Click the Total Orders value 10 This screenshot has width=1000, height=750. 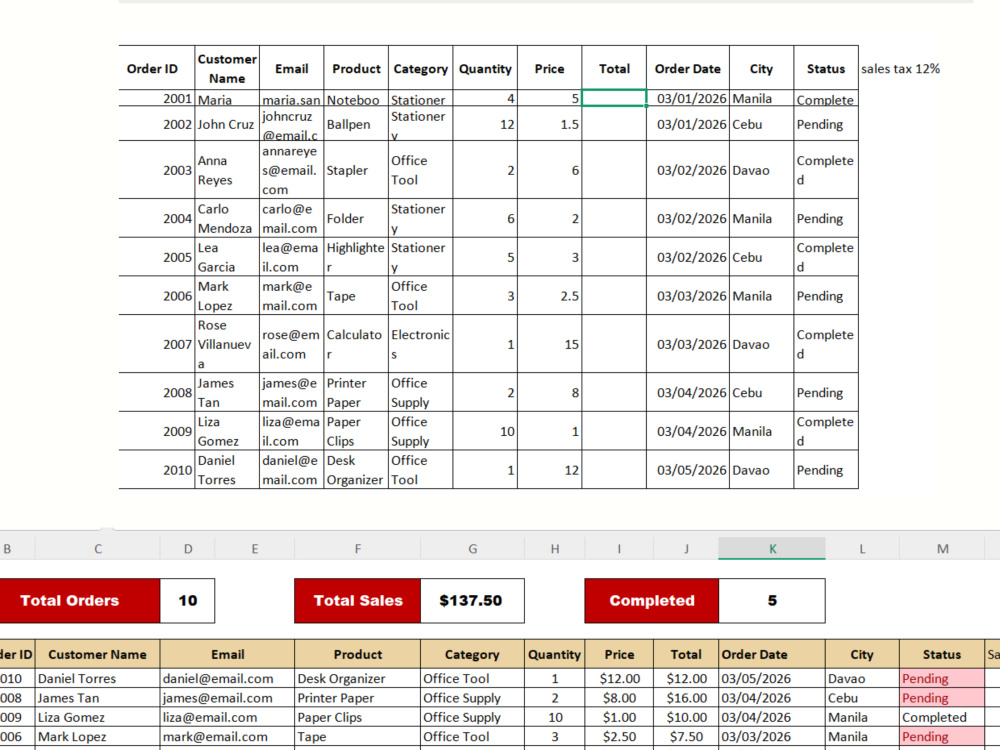tap(188, 601)
